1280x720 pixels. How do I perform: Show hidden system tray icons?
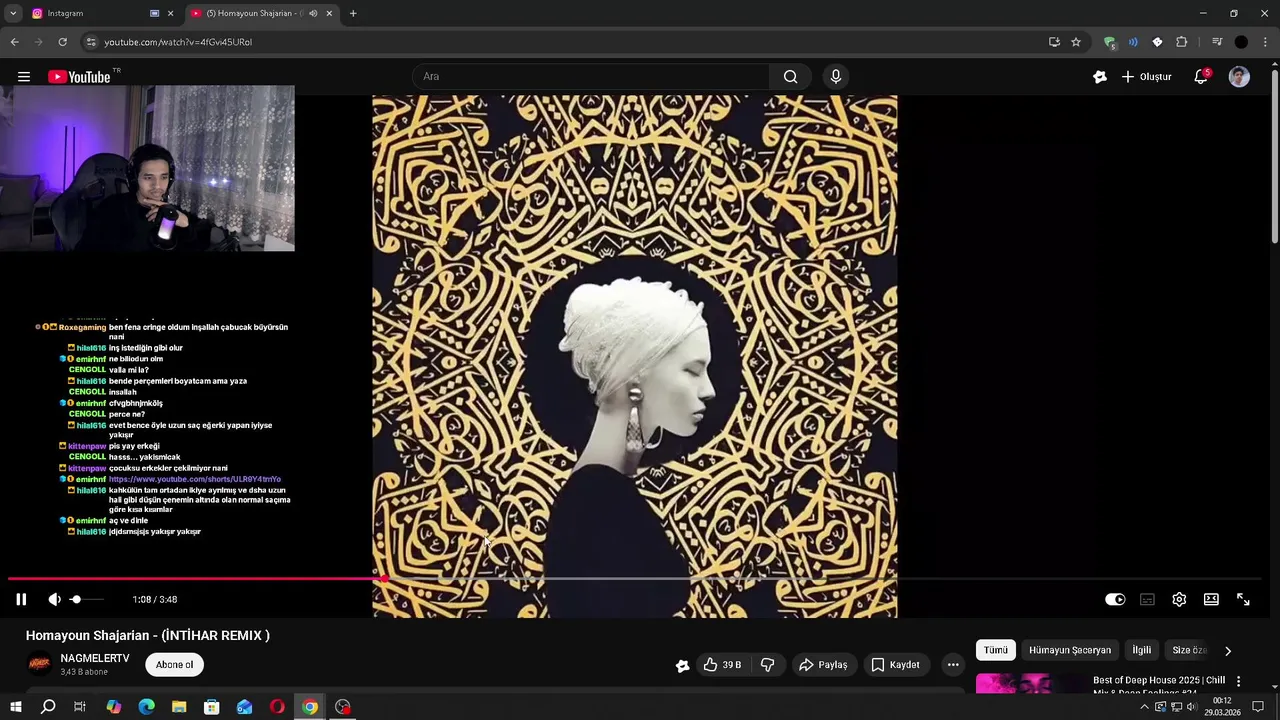point(1144,707)
